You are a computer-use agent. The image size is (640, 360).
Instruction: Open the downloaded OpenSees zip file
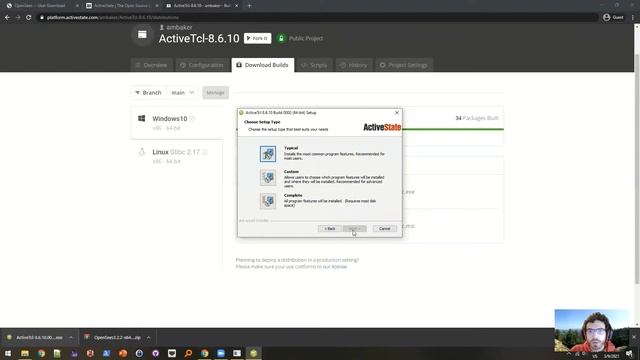(113, 338)
